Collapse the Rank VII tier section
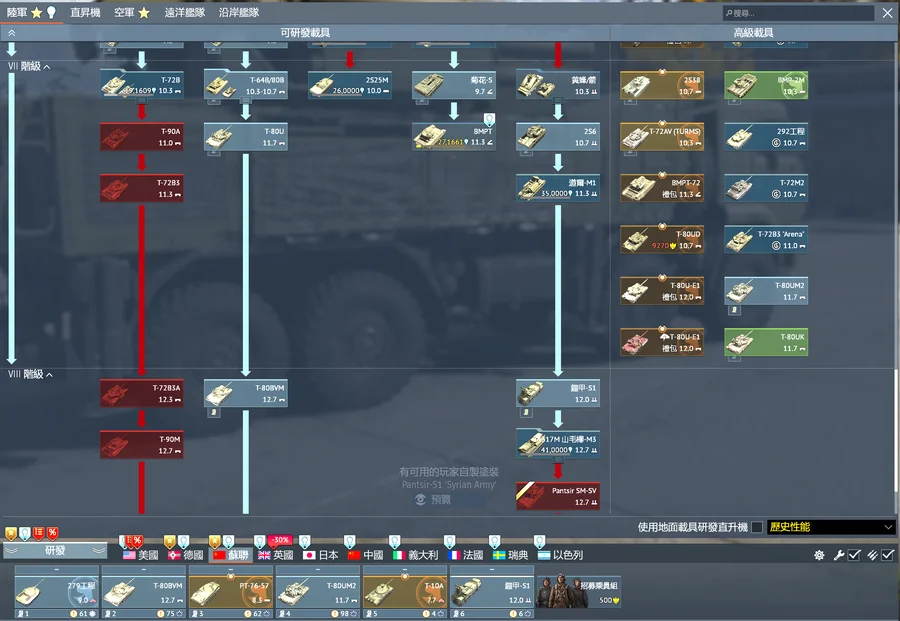 (47, 67)
